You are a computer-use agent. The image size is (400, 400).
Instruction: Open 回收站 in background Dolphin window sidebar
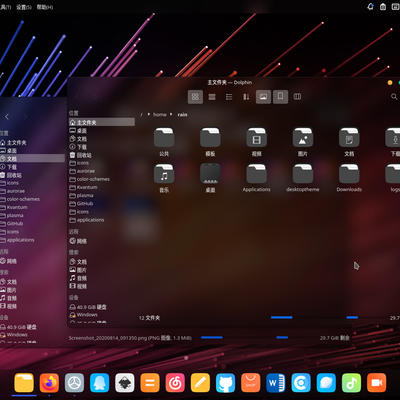[x=32, y=175]
